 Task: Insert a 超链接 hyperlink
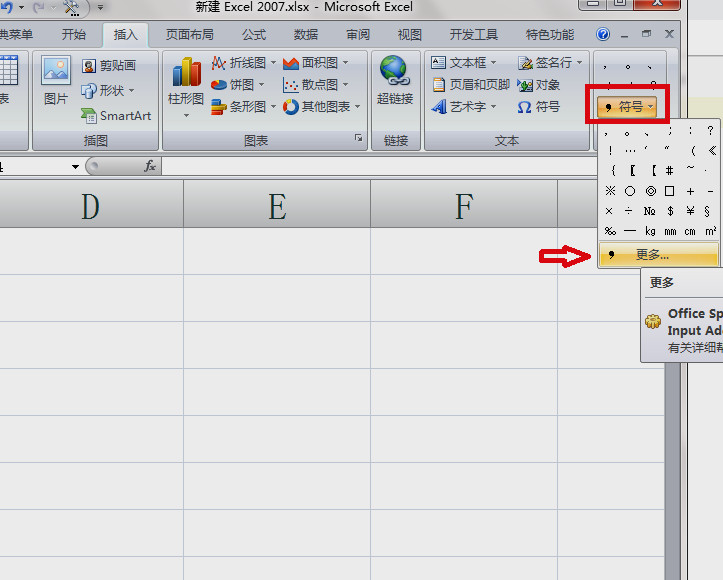(395, 80)
